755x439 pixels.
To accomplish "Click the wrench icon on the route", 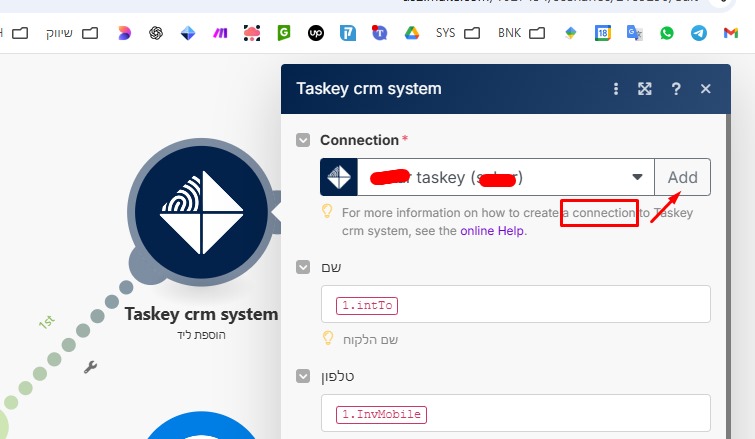I will [90, 368].
